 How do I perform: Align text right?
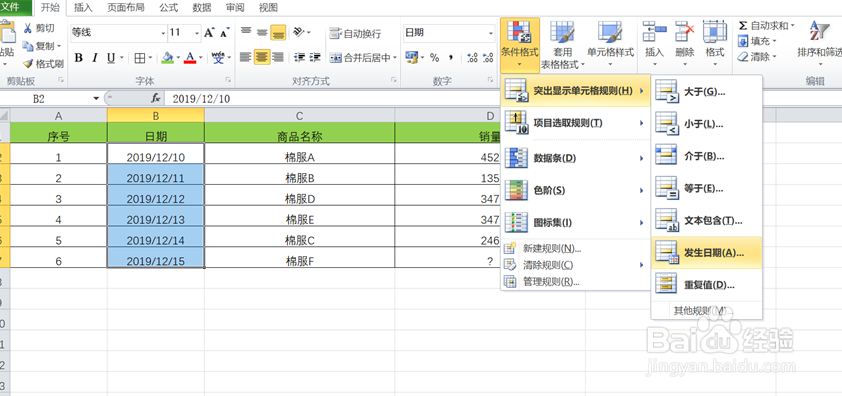click(x=278, y=57)
